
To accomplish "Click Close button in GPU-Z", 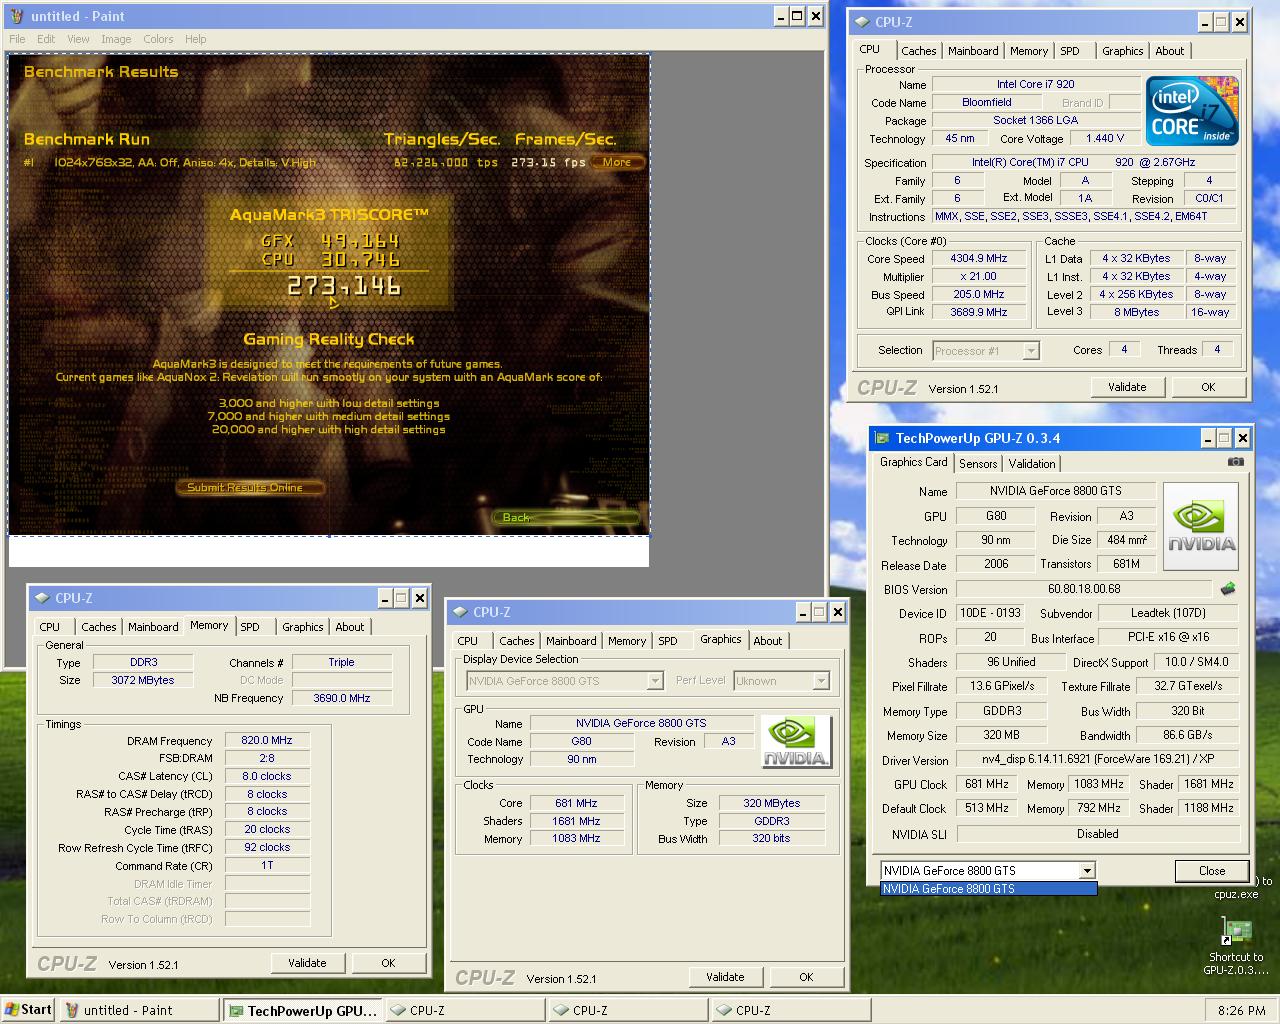I will point(1212,871).
